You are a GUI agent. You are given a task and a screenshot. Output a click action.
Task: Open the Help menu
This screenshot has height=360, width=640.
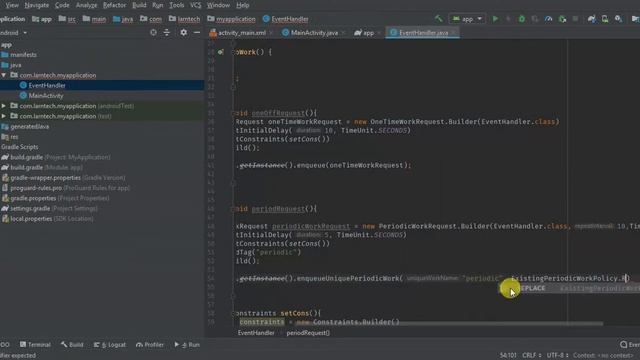(x=243, y=5)
